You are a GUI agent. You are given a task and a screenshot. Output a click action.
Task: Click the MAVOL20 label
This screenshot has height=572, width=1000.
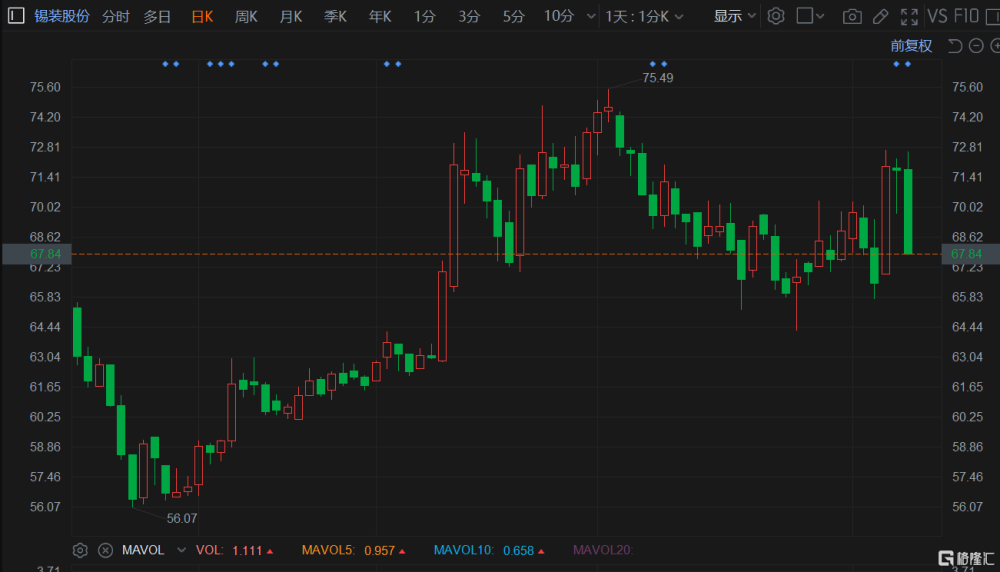(603, 550)
